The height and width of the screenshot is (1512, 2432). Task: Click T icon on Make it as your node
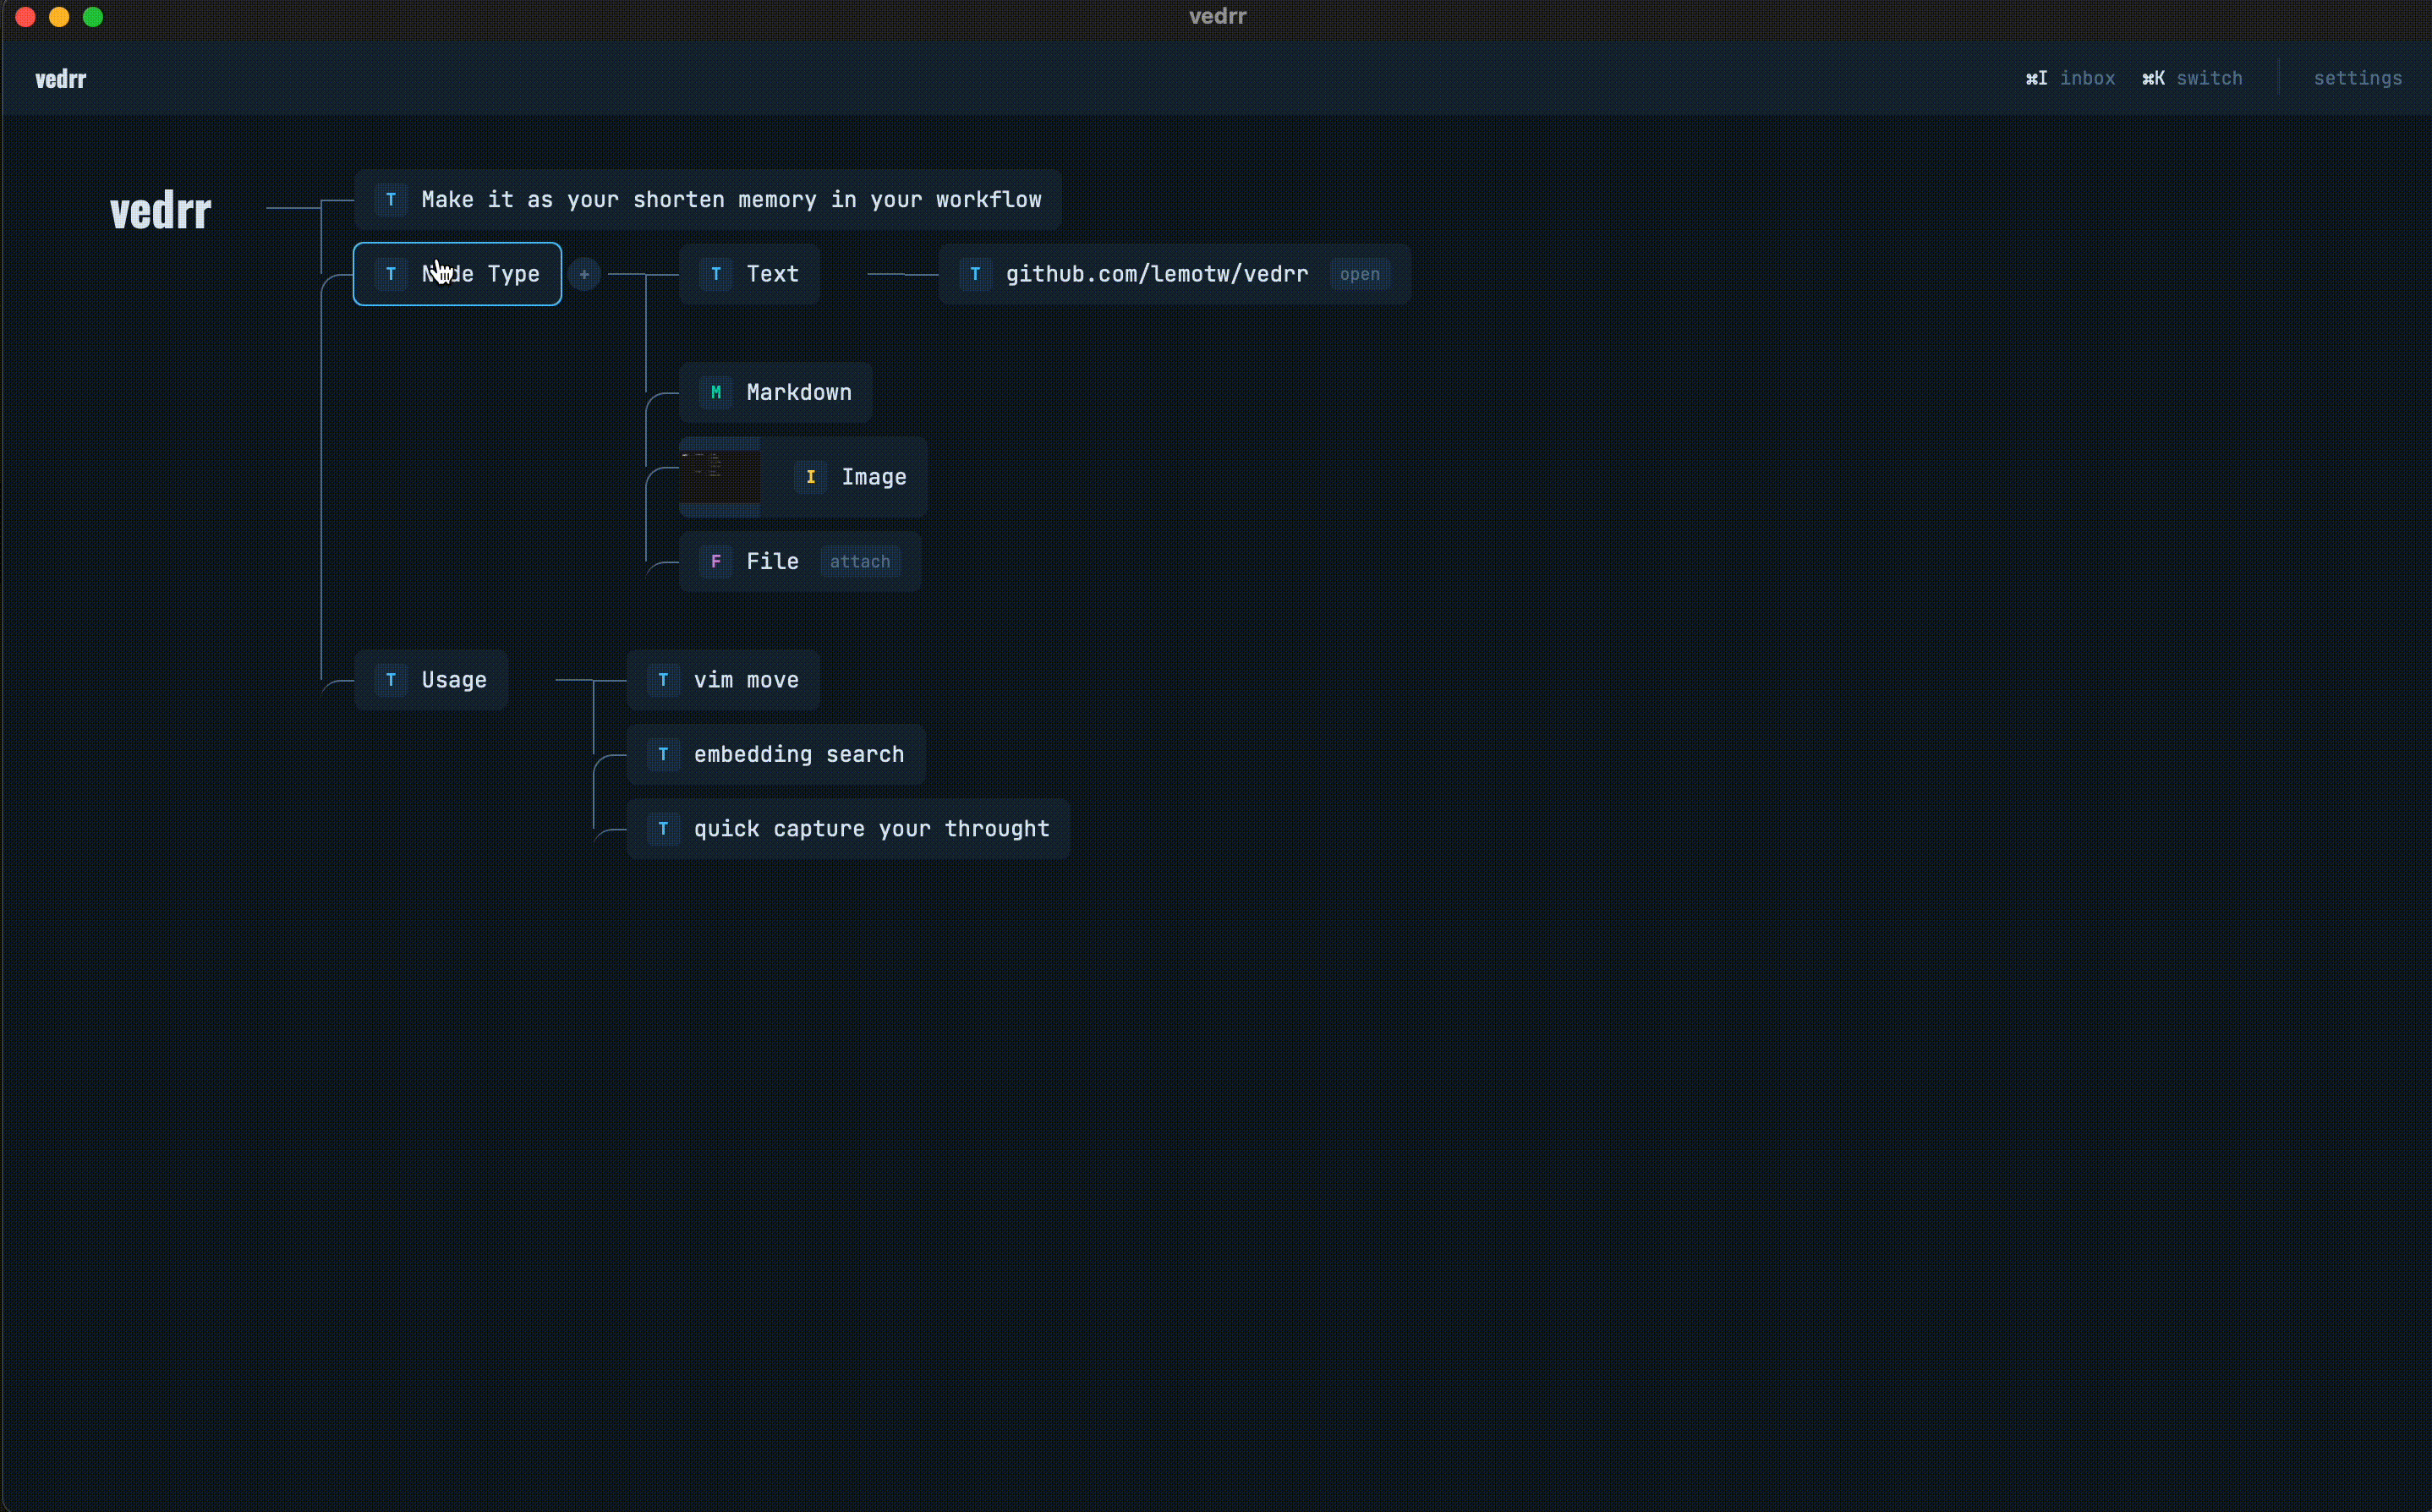click(391, 200)
